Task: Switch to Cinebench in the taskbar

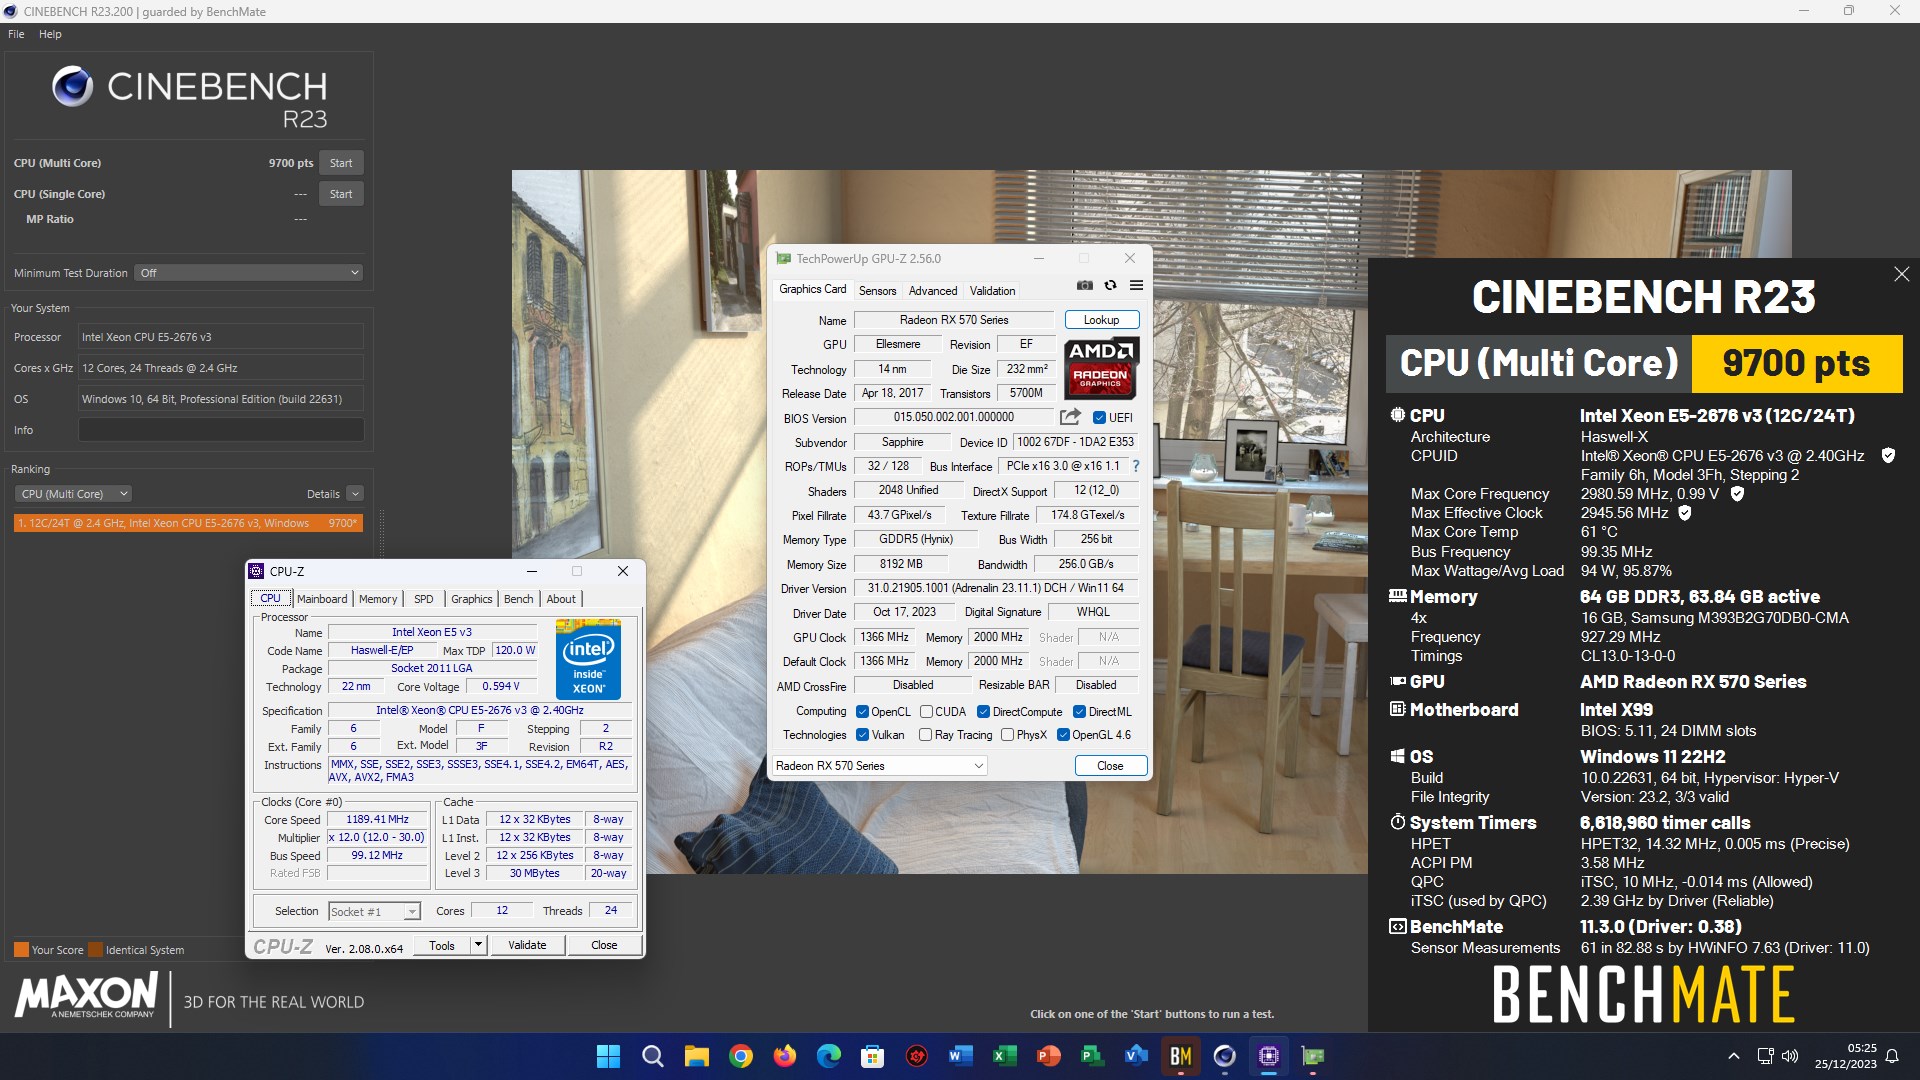Action: coord(1224,1056)
